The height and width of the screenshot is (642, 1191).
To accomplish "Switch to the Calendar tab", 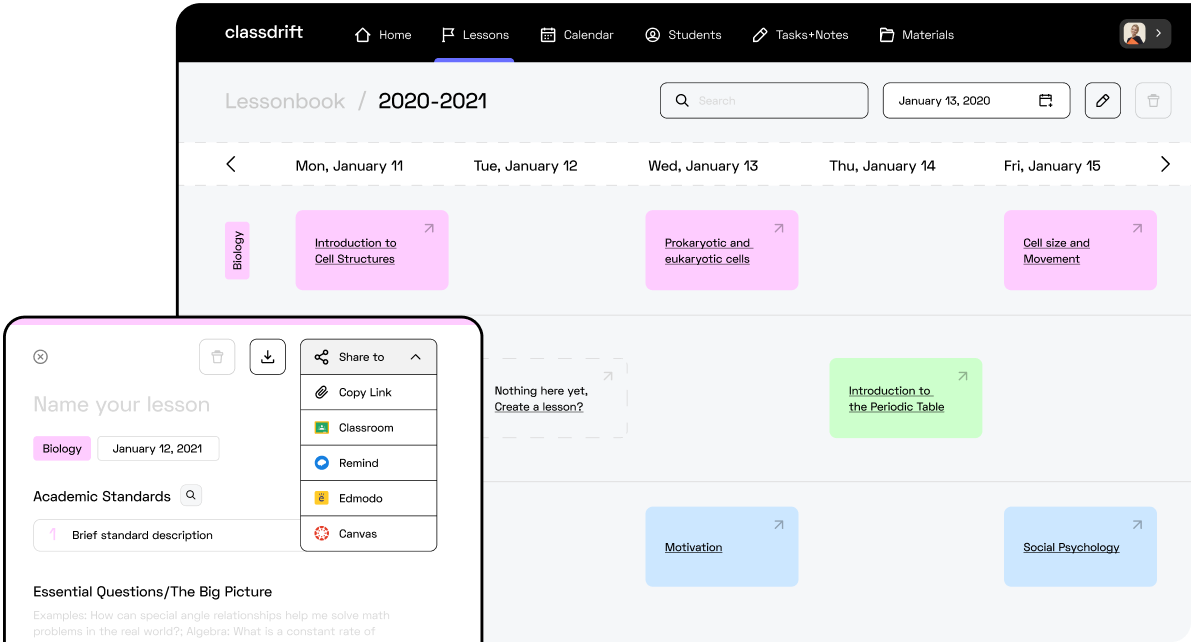I will tap(577, 35).
